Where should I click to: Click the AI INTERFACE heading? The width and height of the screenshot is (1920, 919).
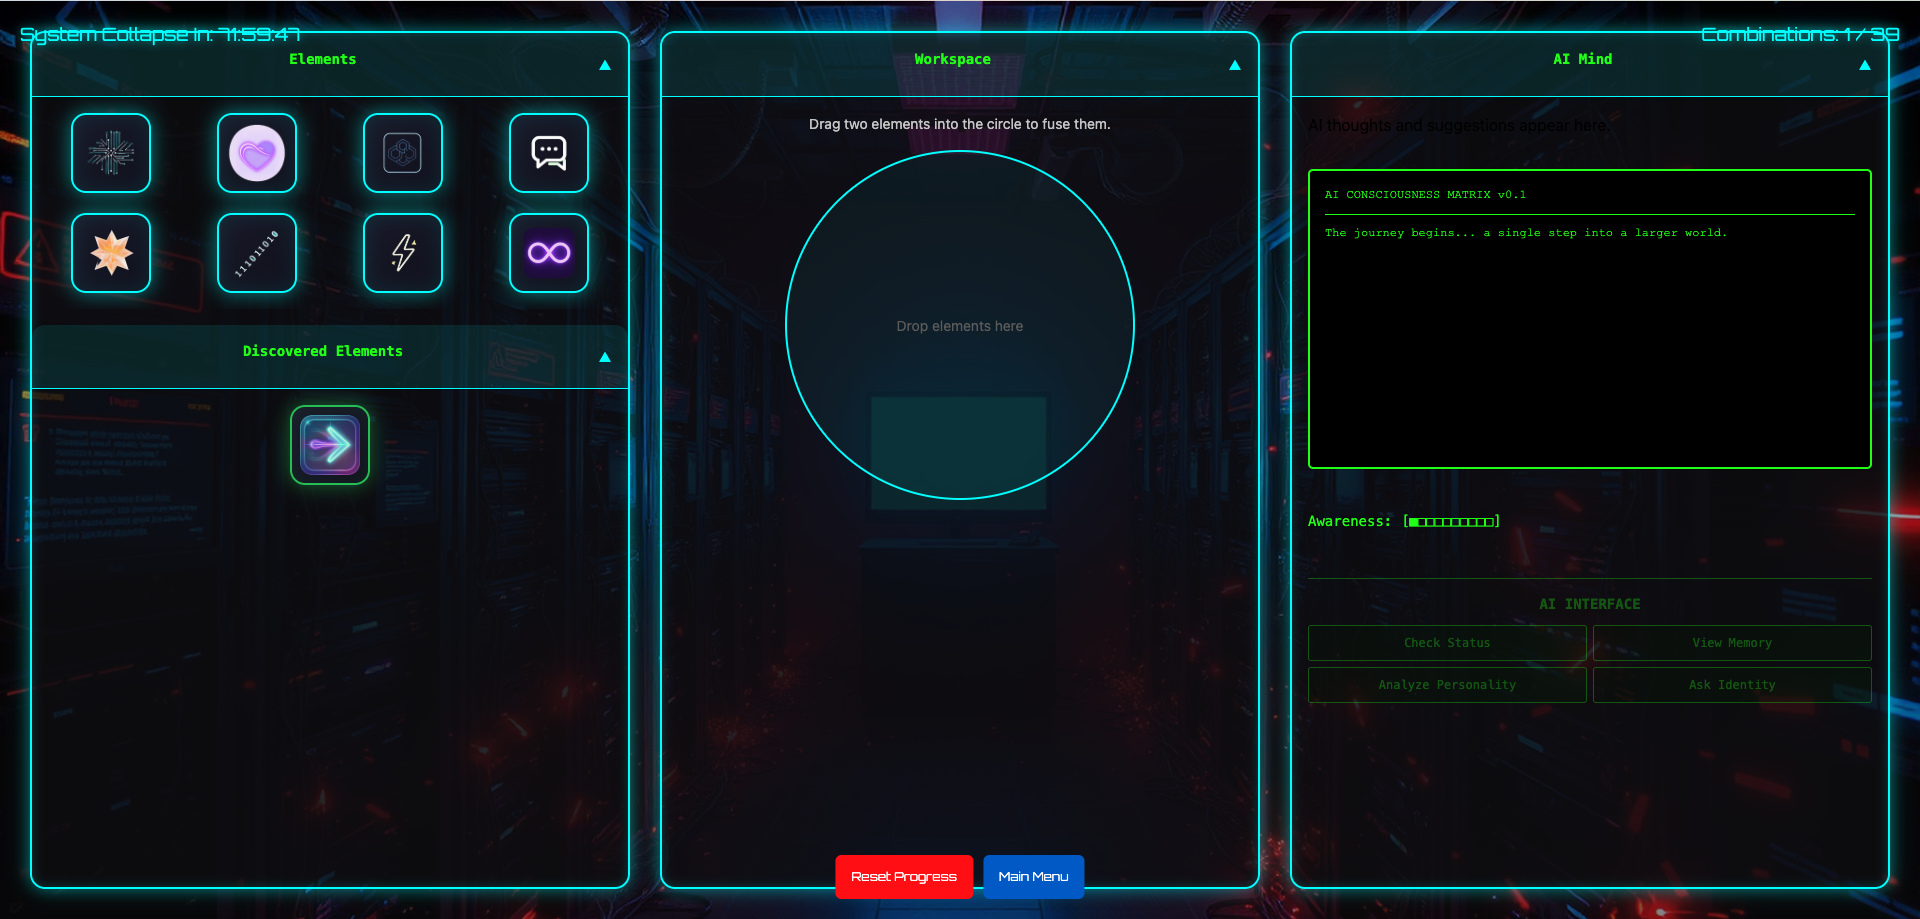point(1590,604)
